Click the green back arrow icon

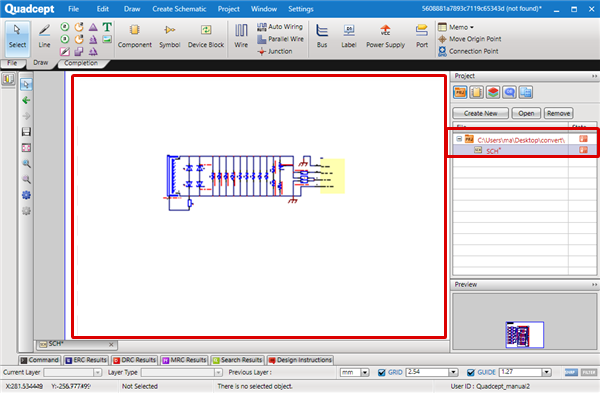(x=26, y=100)
